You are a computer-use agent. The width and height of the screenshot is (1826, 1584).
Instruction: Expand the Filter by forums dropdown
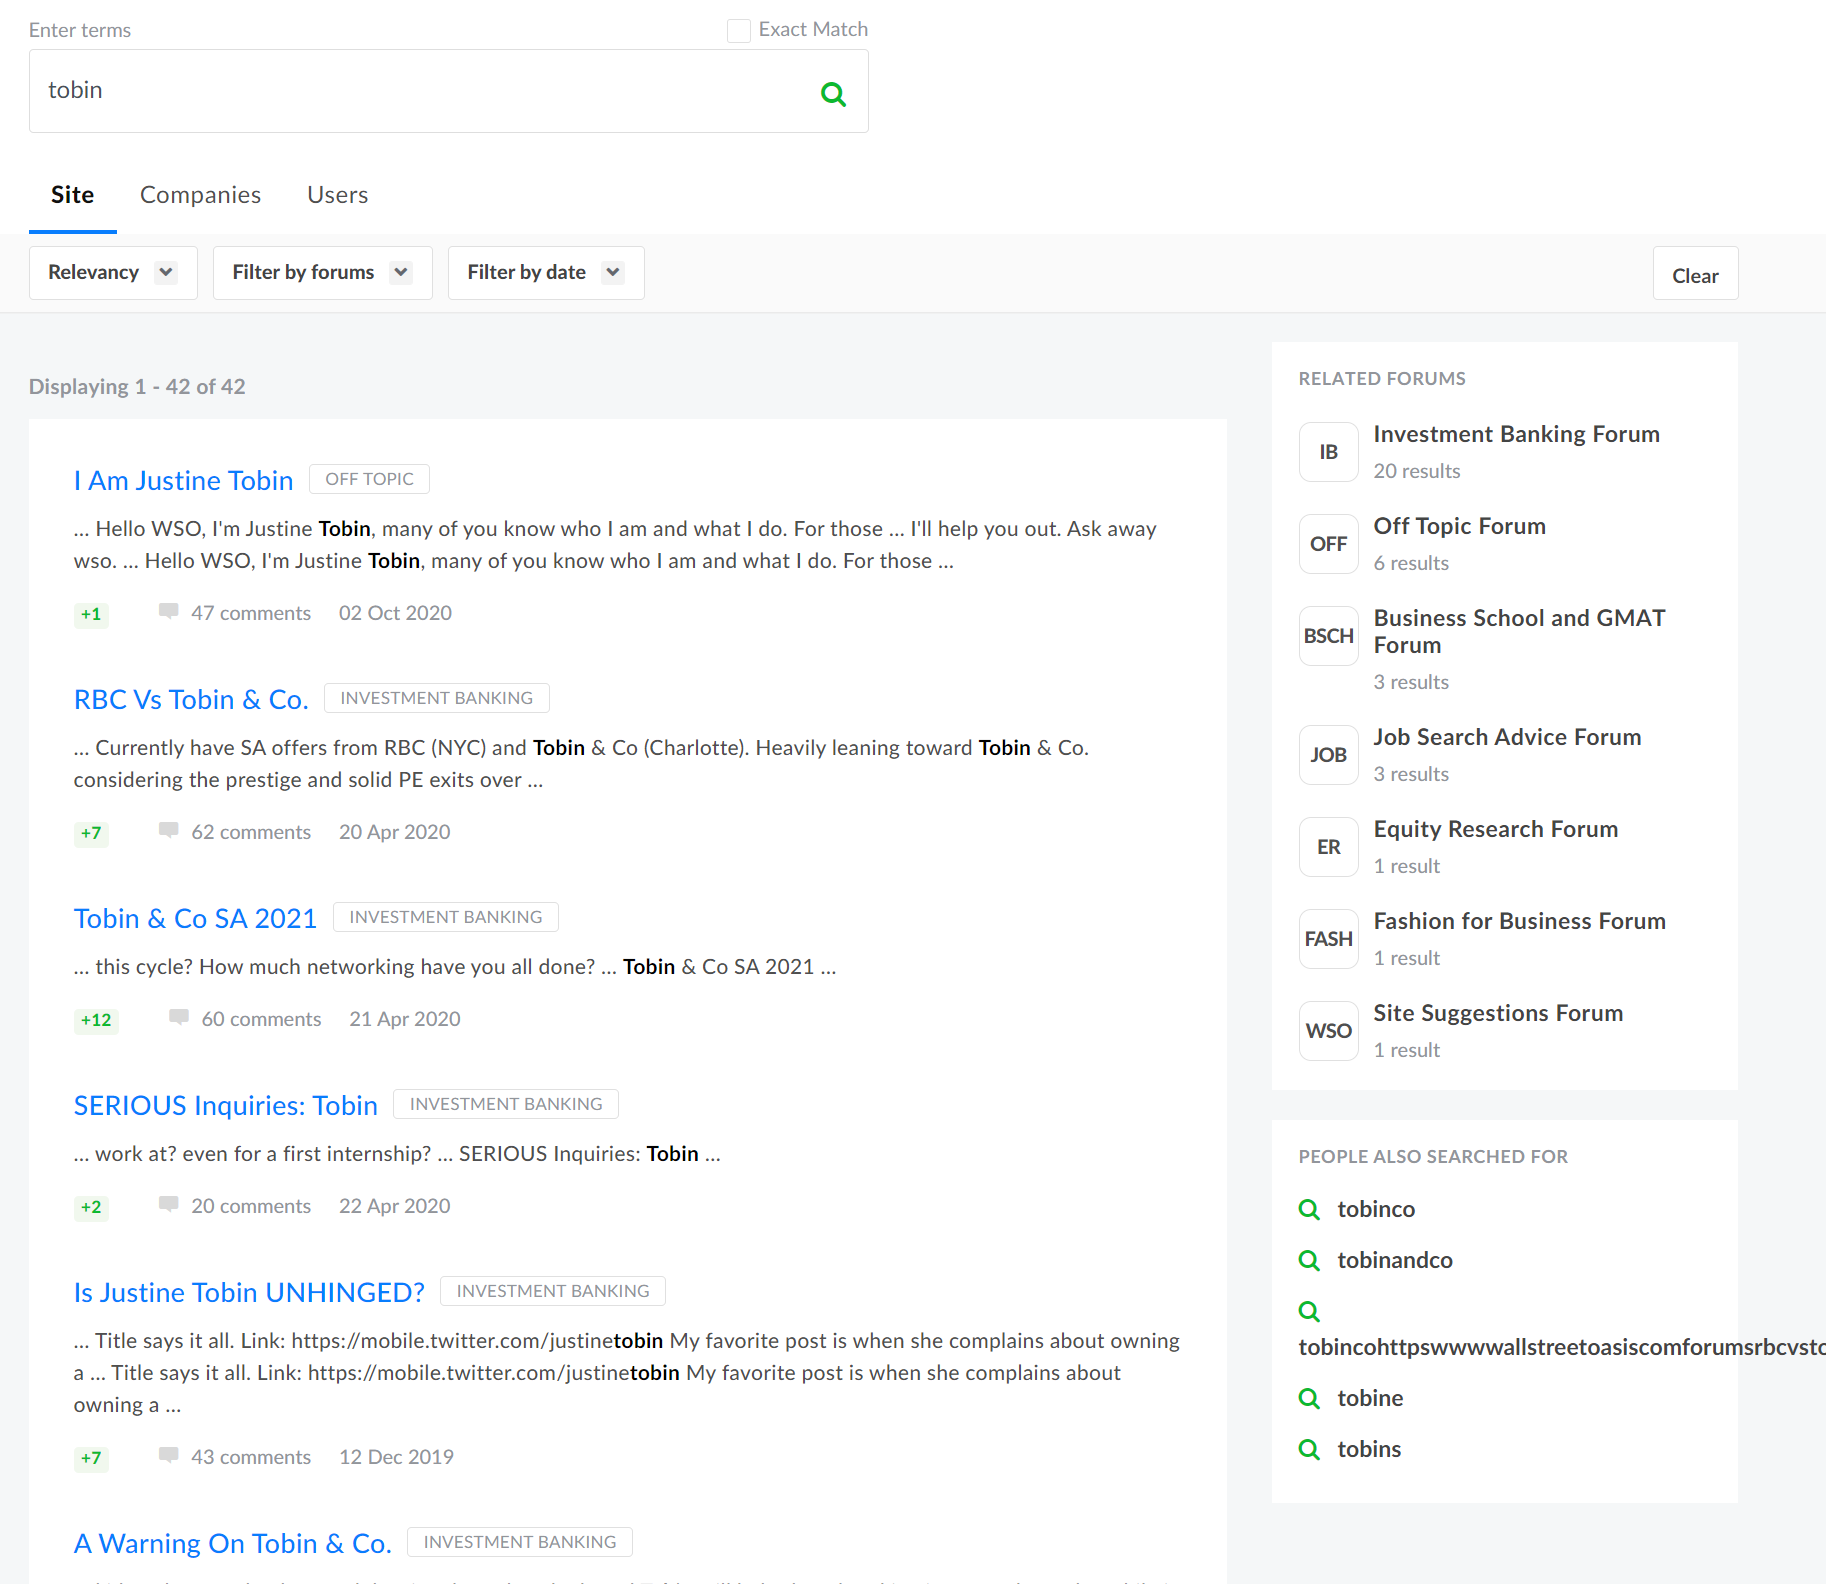click(322, 273)
